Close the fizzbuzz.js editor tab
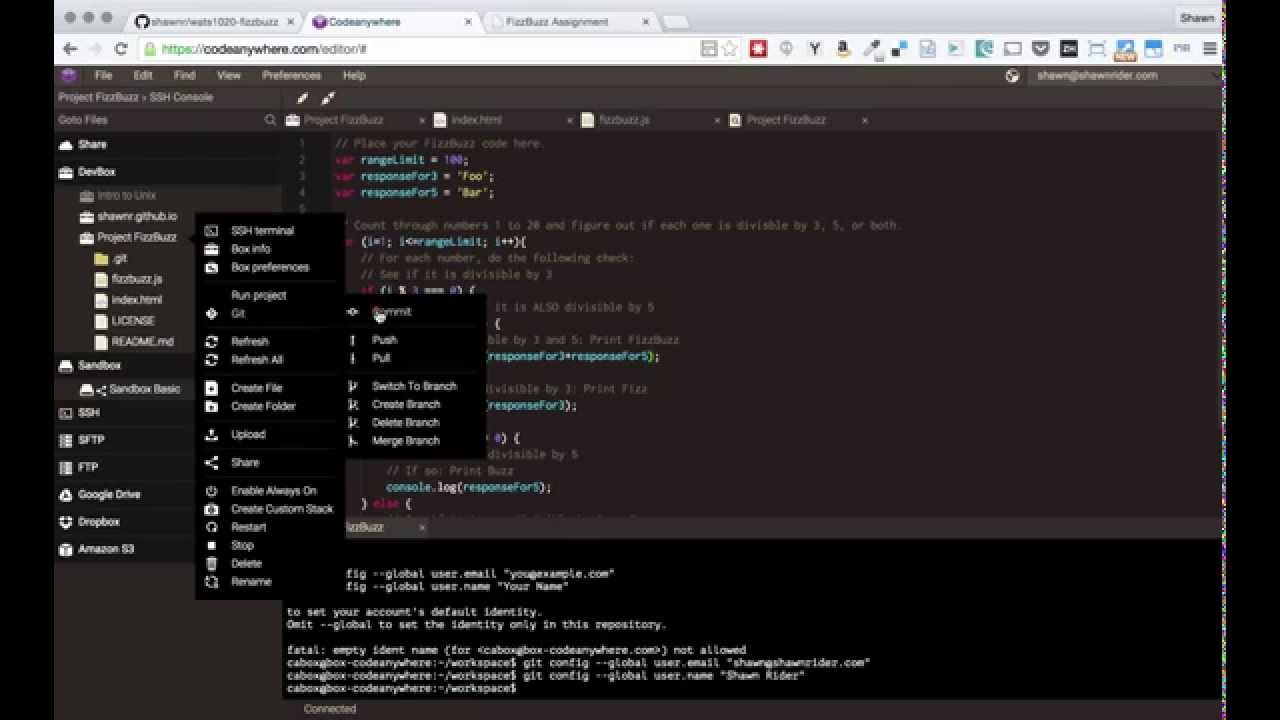This screenshot has width=1280, height=720. (x=716, y=120)
